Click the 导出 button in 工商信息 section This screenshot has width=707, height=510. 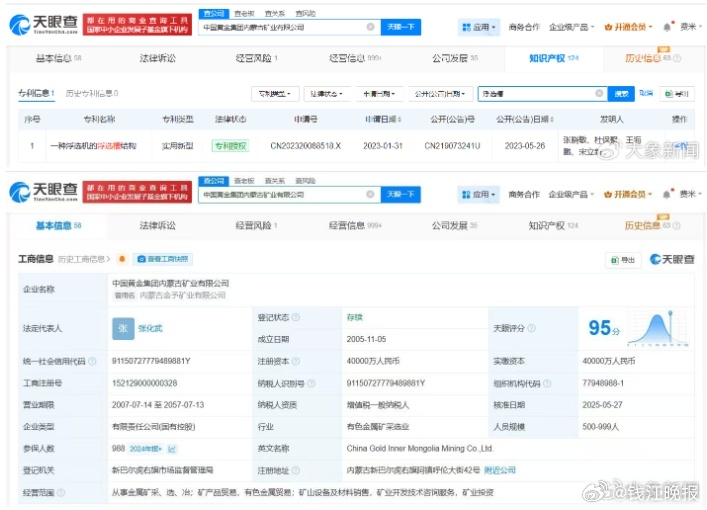pyautogui.click(x=623, y=260)
